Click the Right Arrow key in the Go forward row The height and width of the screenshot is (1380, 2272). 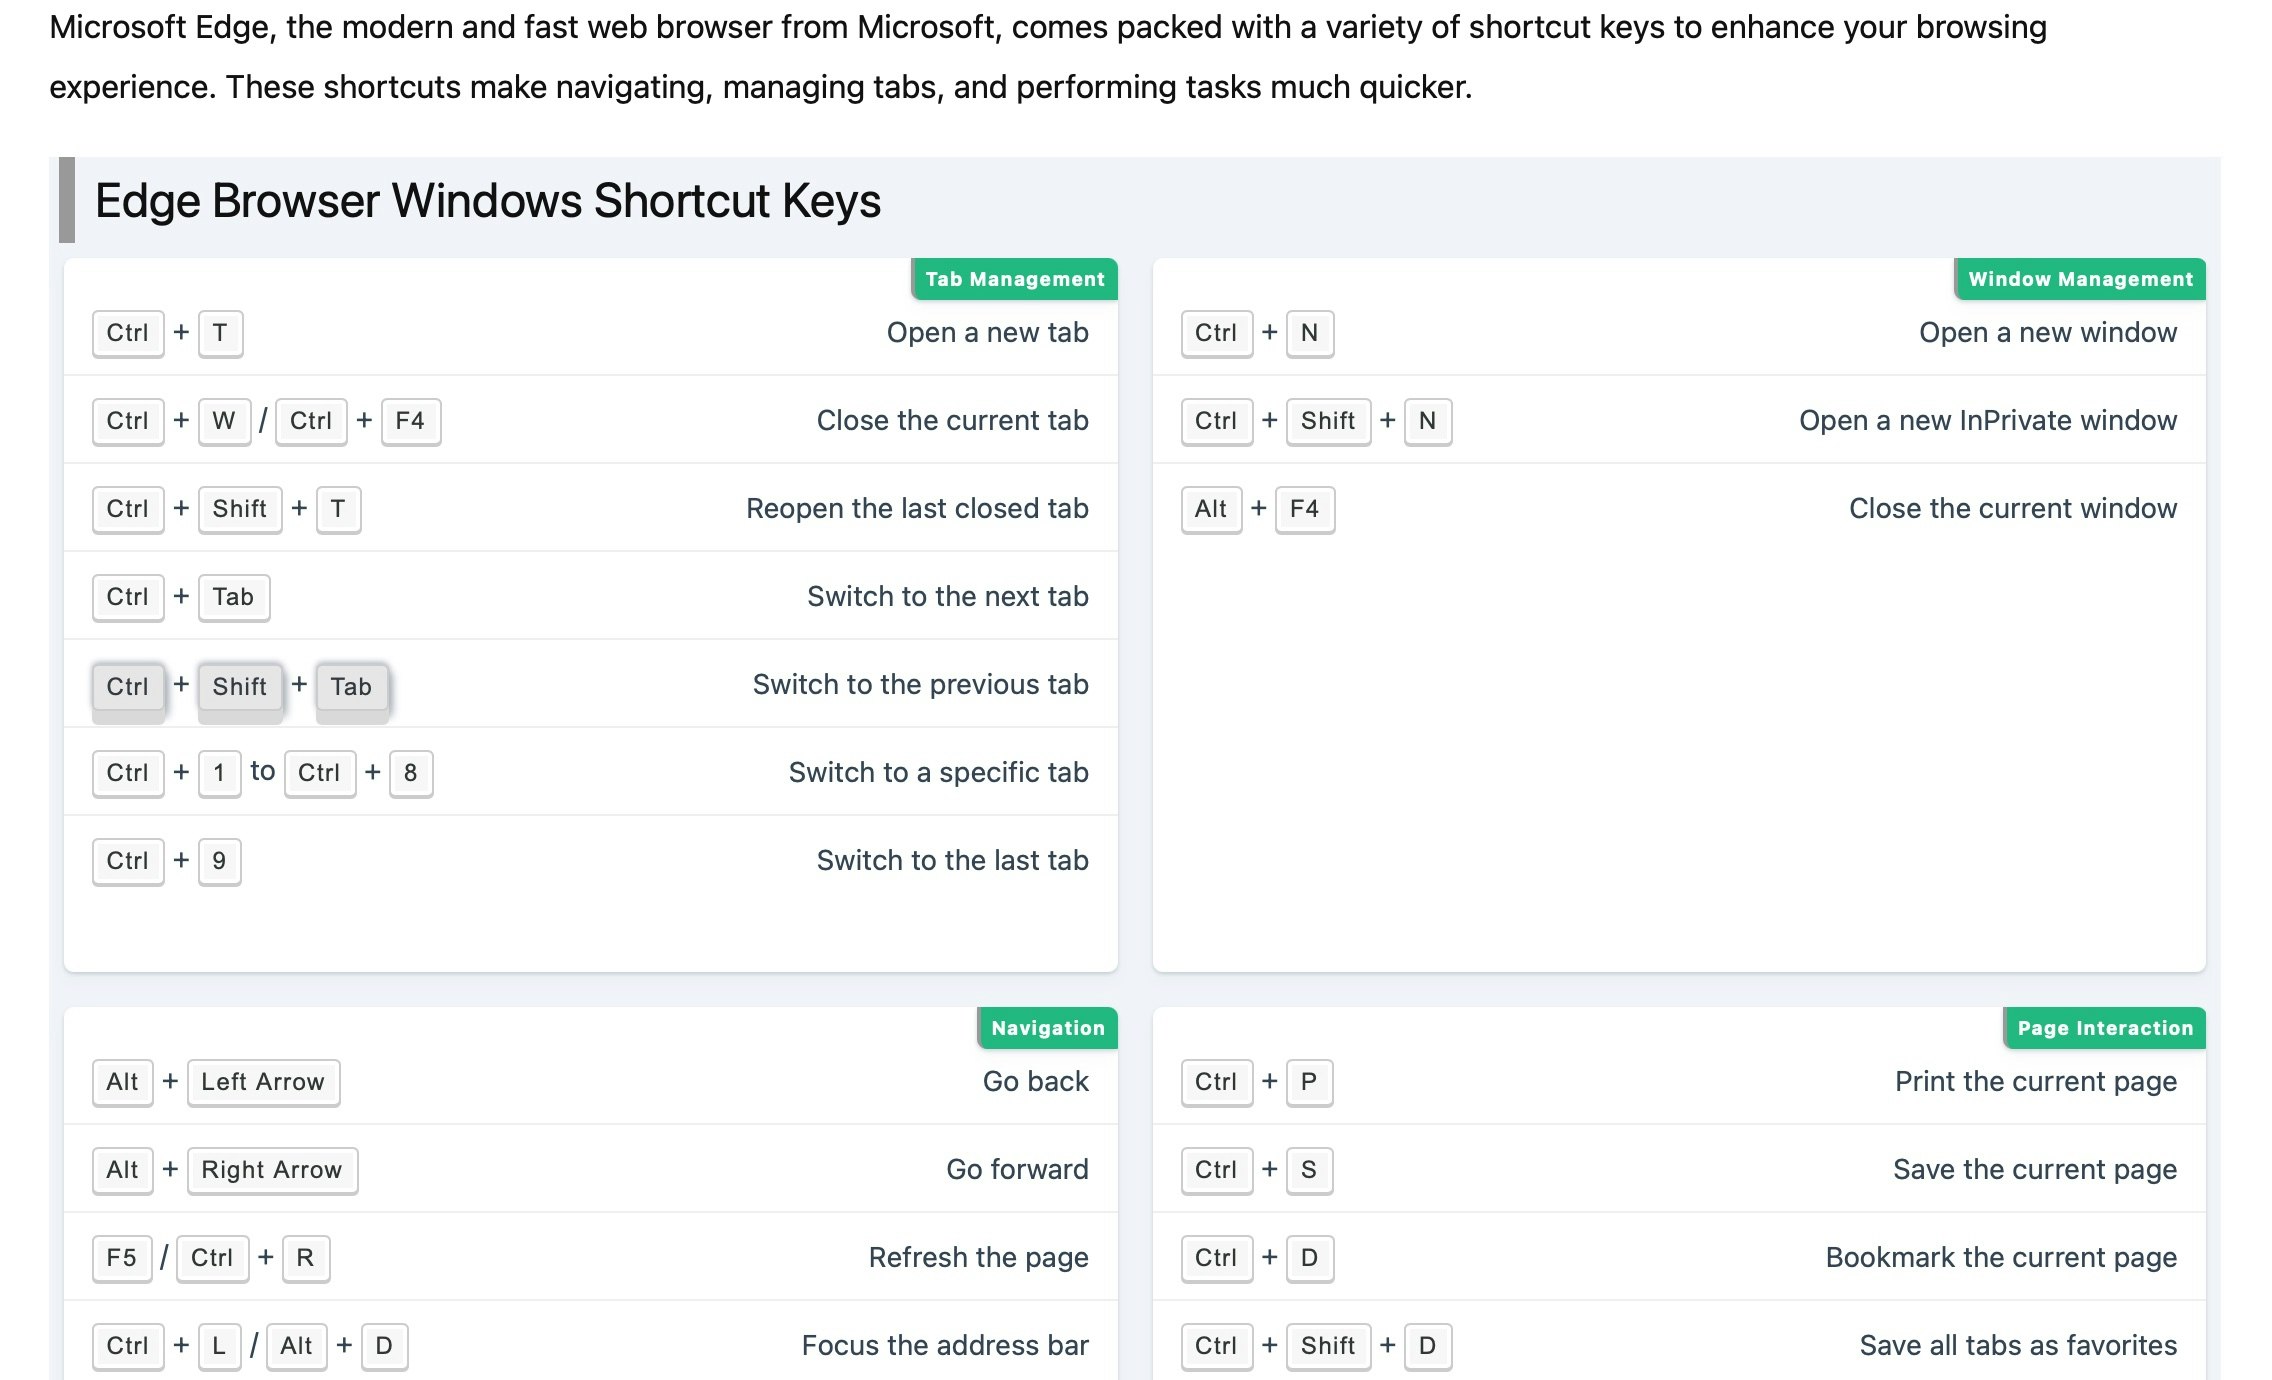pos(272,1170)
